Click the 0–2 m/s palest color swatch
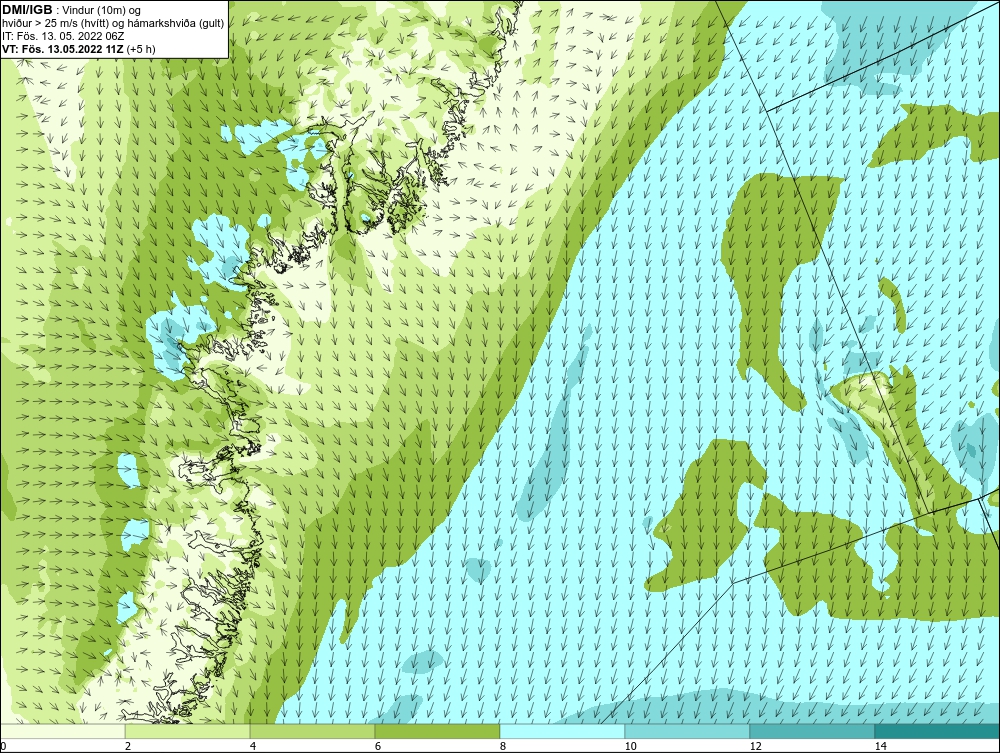The image size is (1000, 753). (x=62, y=731)
